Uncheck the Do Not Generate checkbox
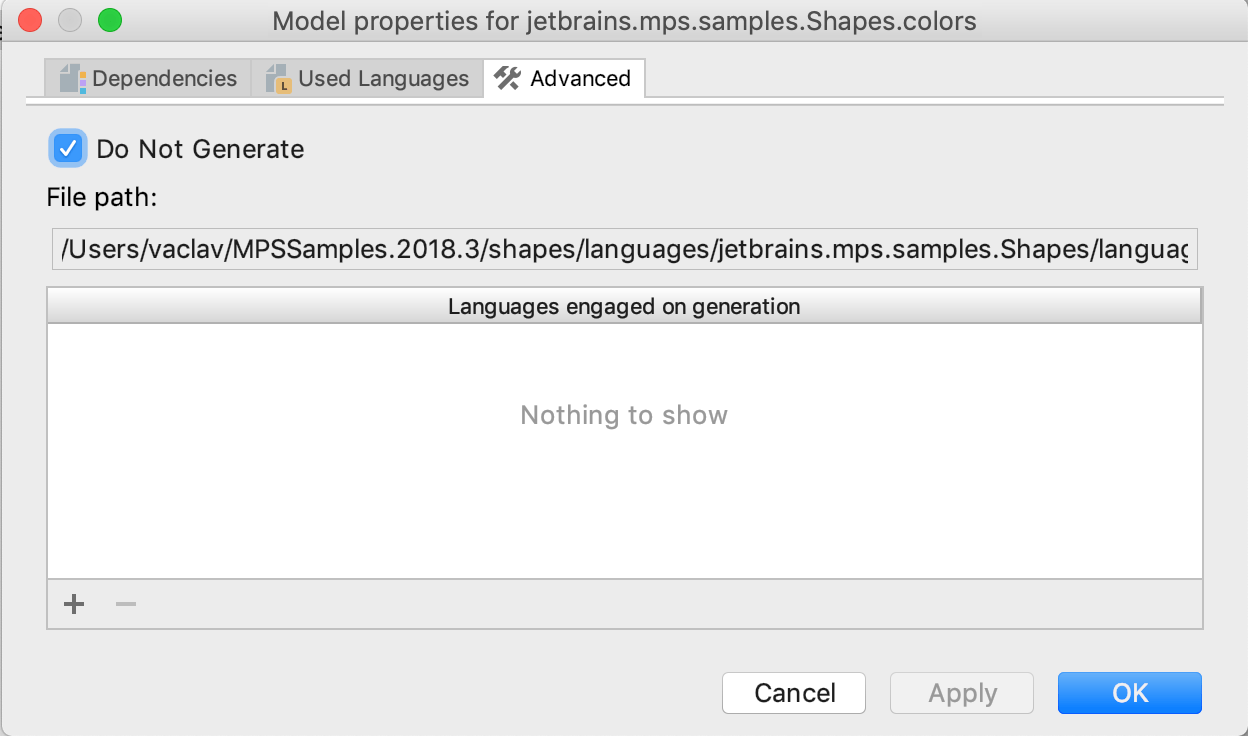 pos(67,149)
